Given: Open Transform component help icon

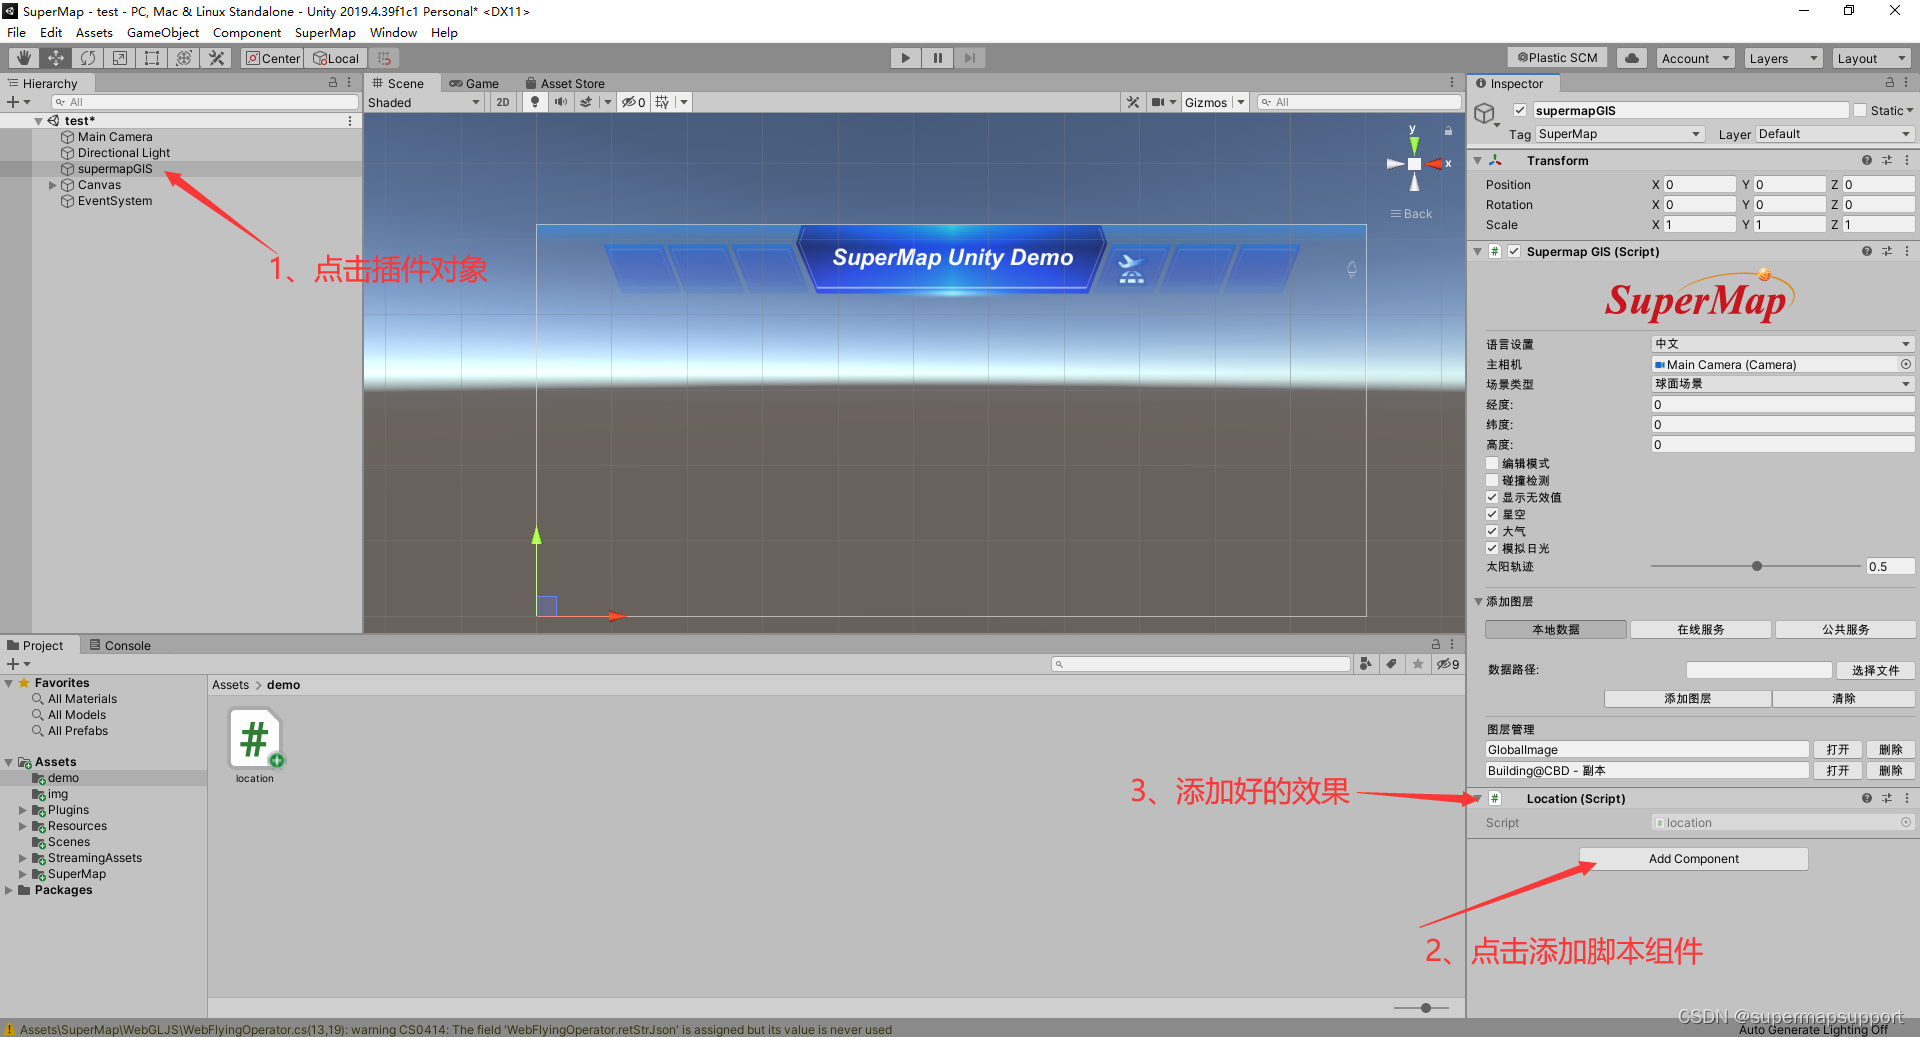Looking at the screenshot, I should [1866, 160].
